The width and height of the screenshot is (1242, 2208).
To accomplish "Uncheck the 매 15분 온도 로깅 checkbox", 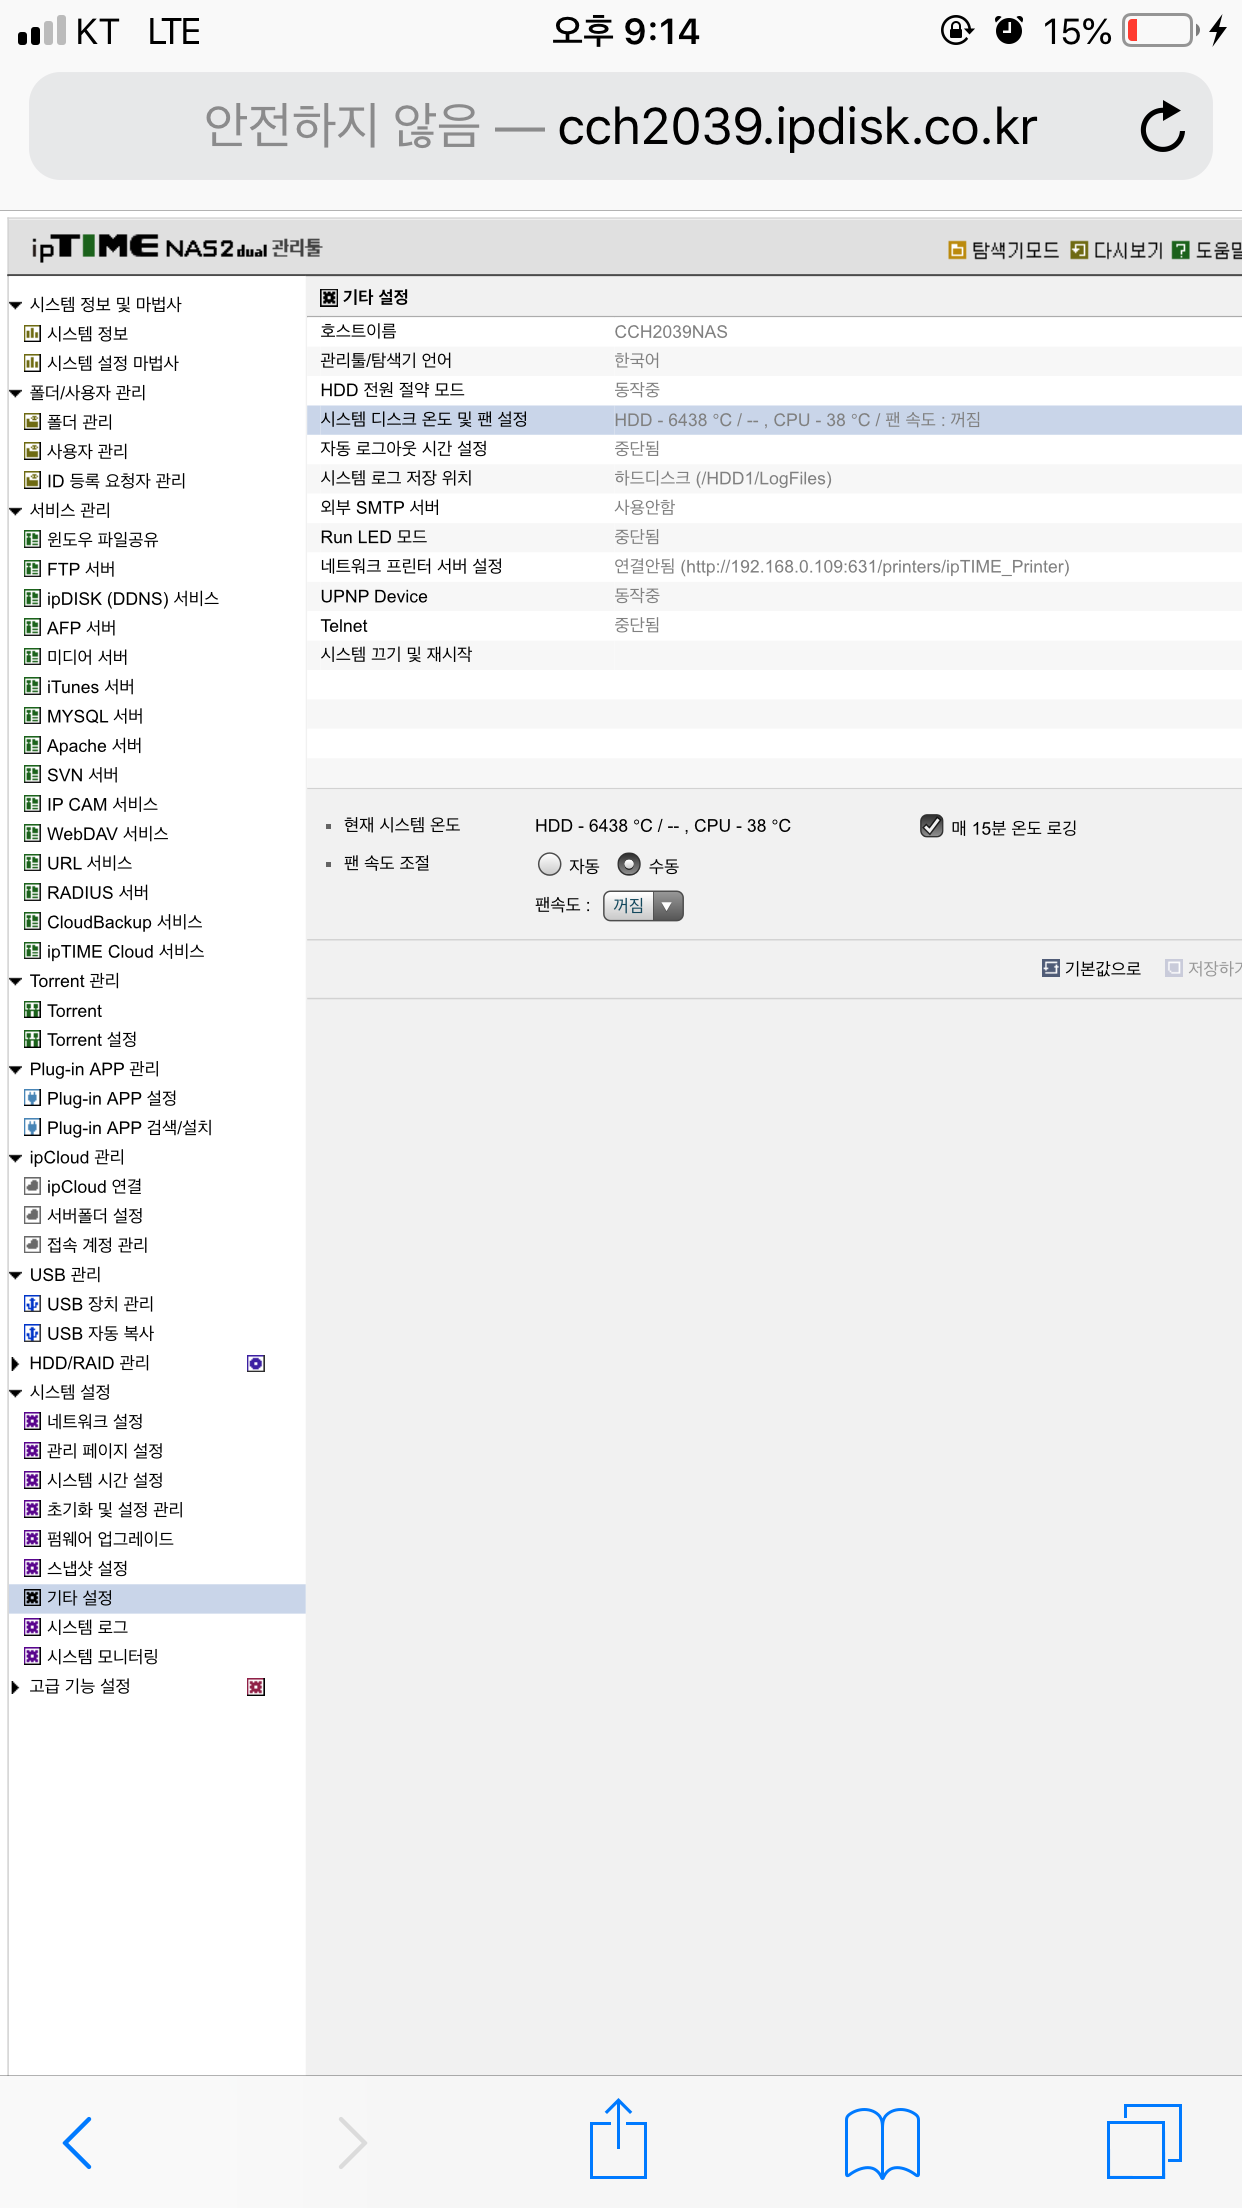I will click(x=931, y=826).
